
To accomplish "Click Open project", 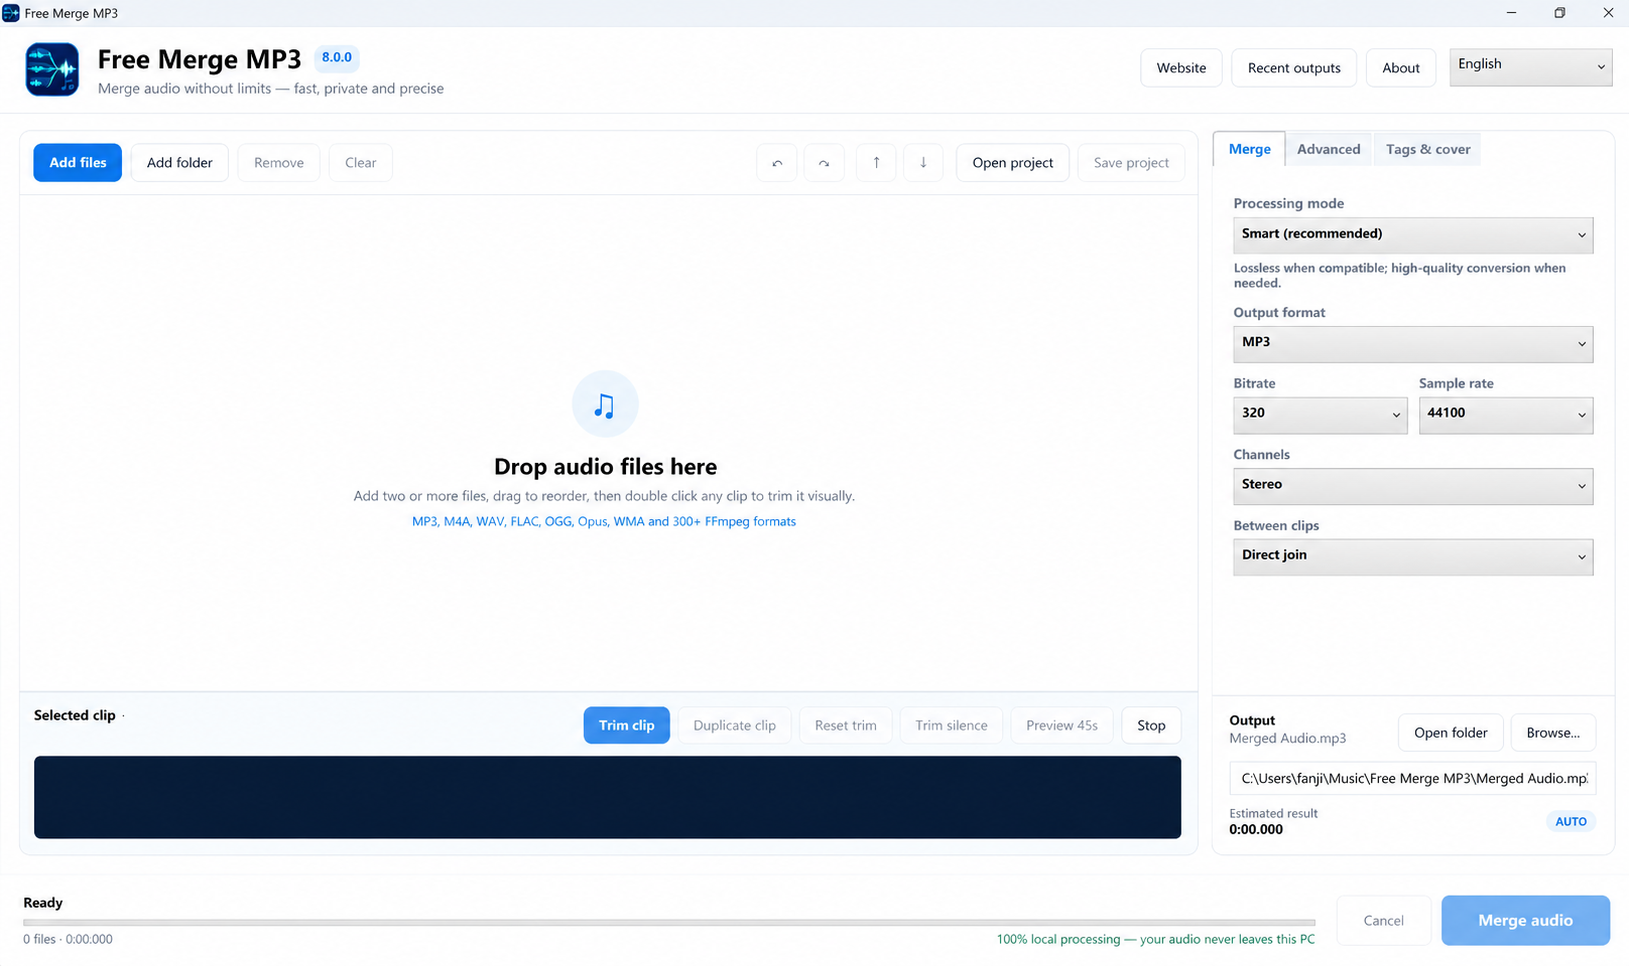I will tap(1013, 163).
